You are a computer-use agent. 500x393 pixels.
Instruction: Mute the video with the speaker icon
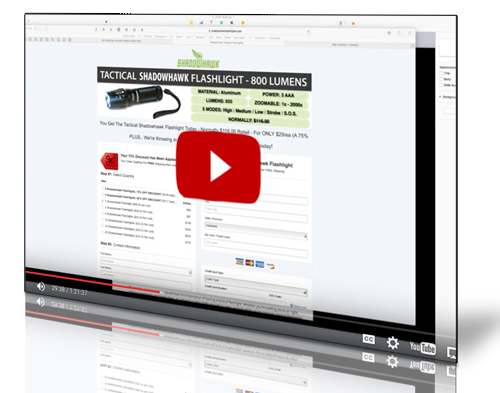[41, 286]
